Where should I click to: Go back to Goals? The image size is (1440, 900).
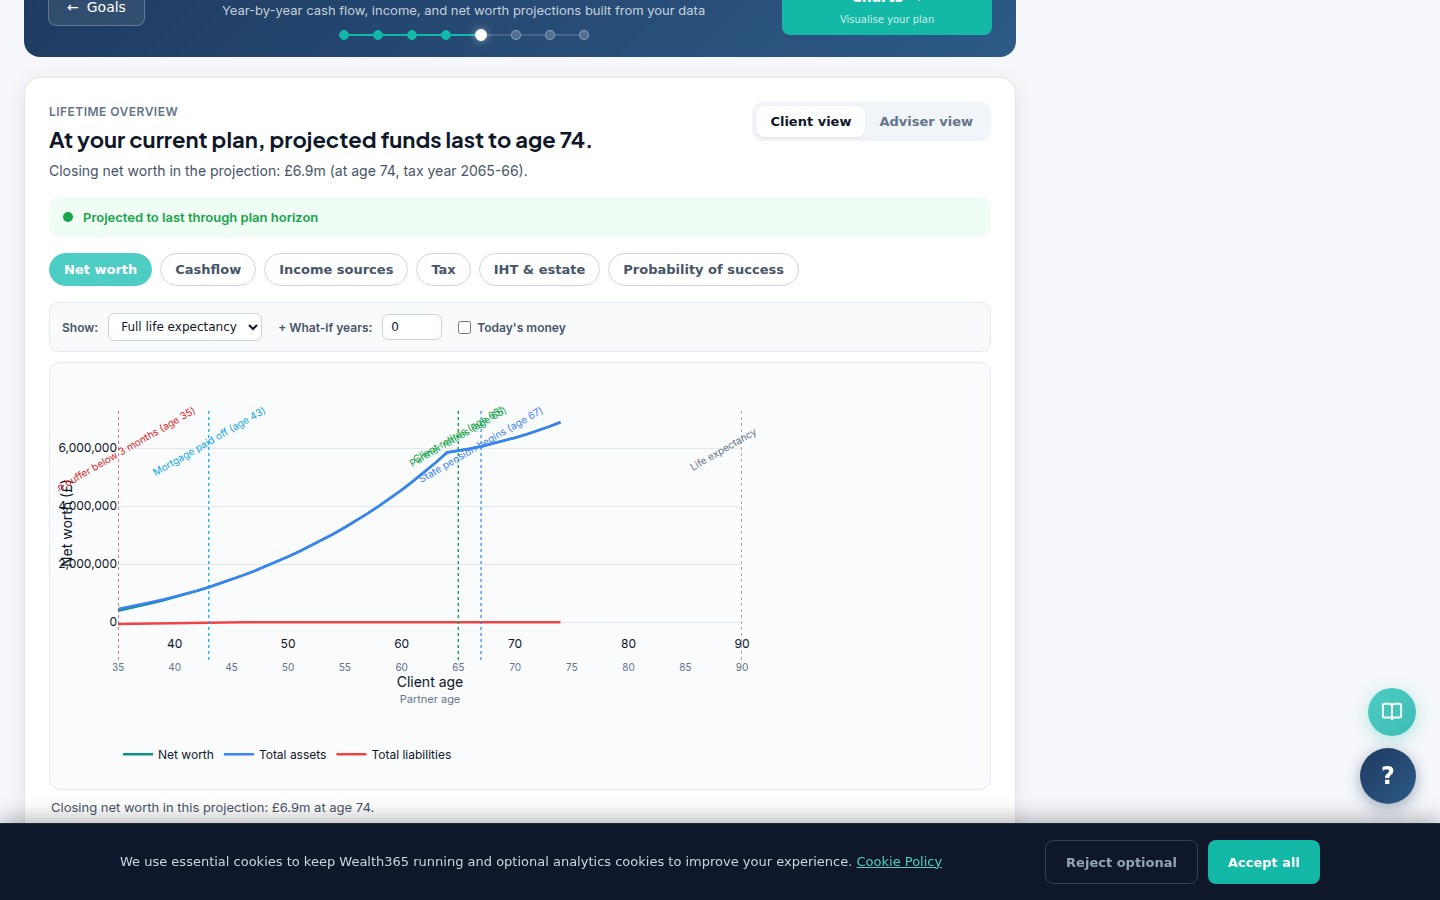(96, 9)
